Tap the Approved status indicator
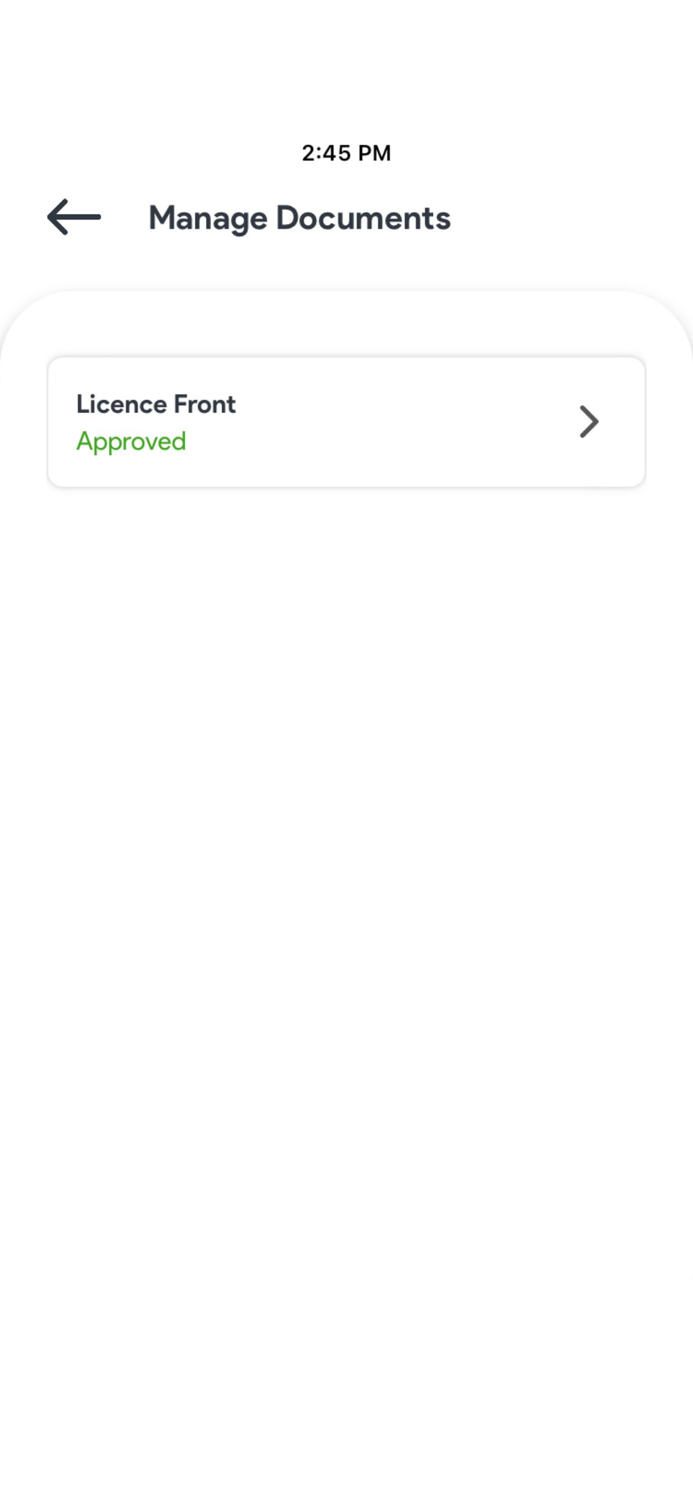The height and width of the screenshot is (1500, 693). point(131,441)
